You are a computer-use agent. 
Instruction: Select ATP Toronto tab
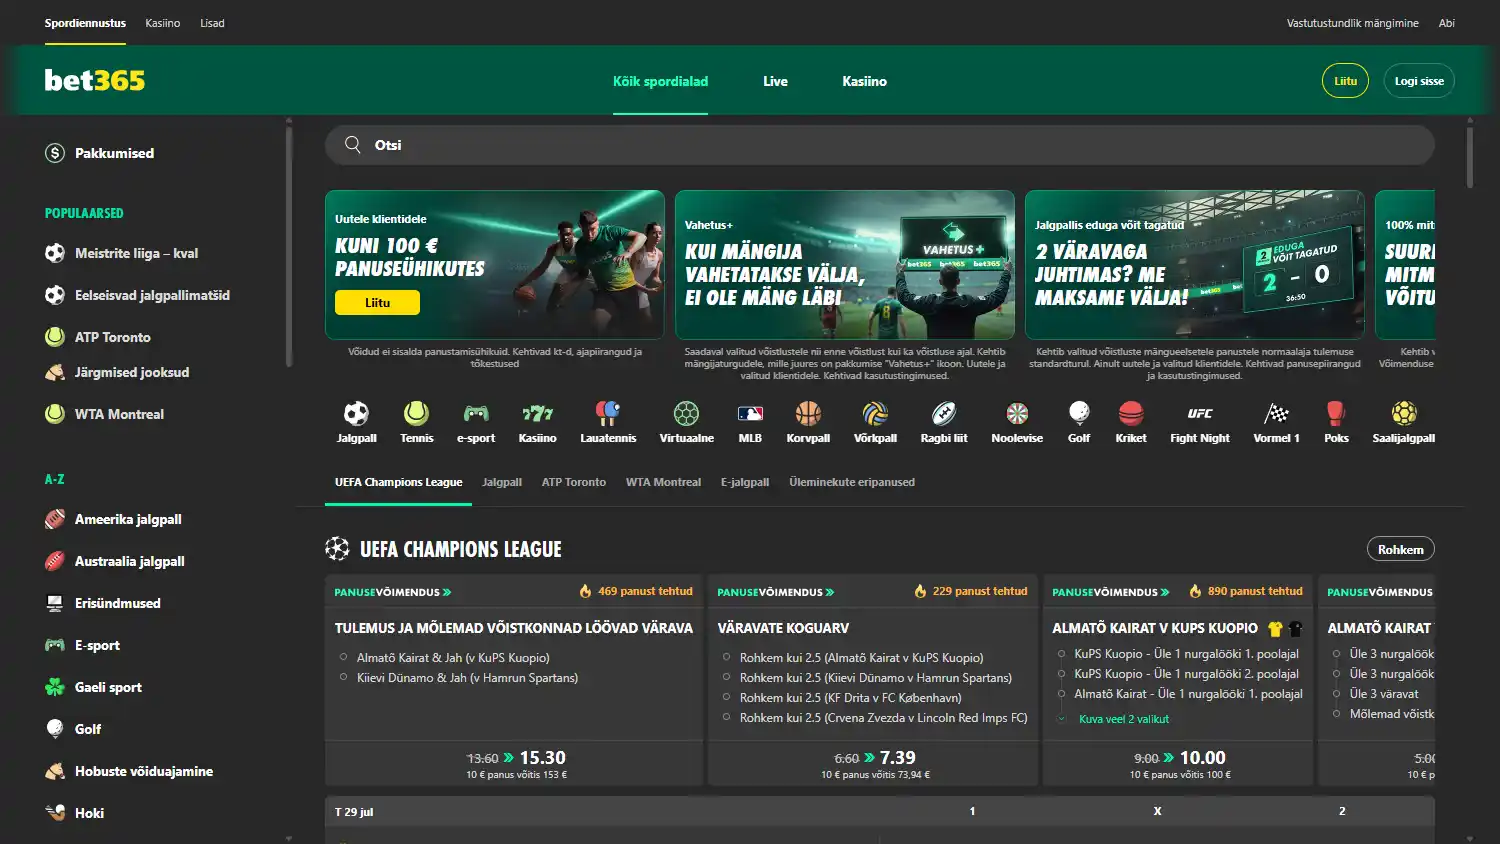(574, 482)
